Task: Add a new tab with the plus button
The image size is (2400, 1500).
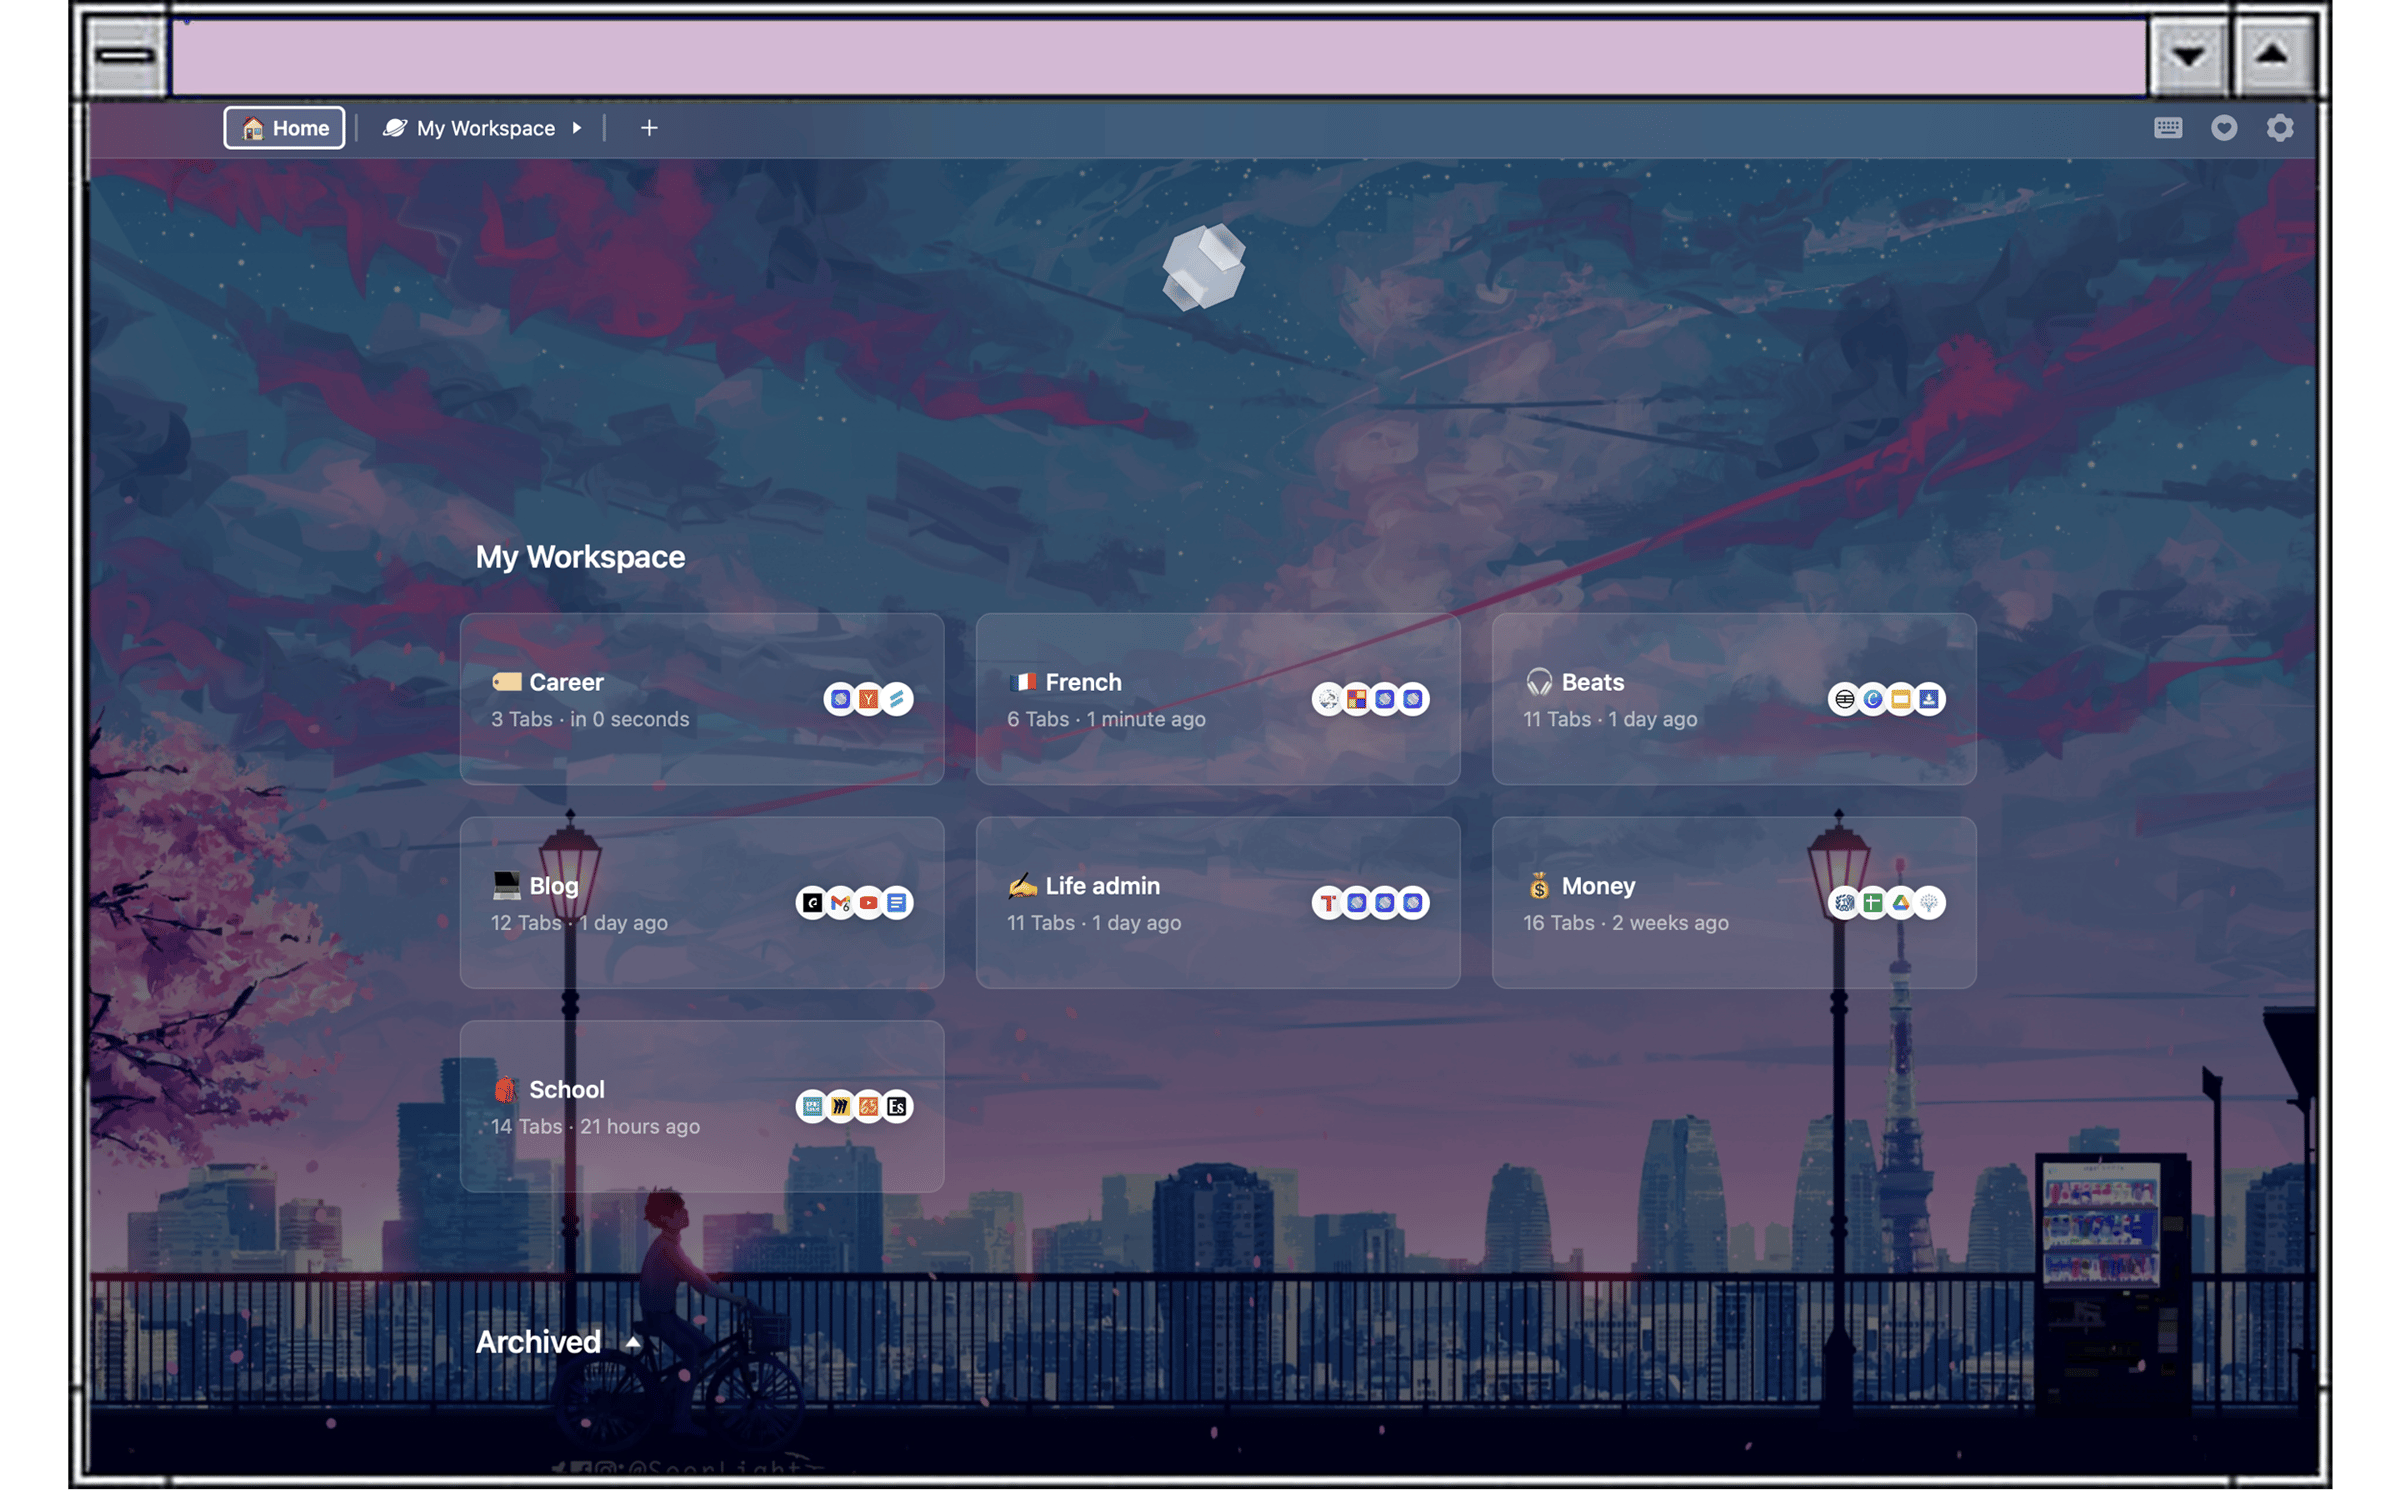Action: [x=648, y=128]
